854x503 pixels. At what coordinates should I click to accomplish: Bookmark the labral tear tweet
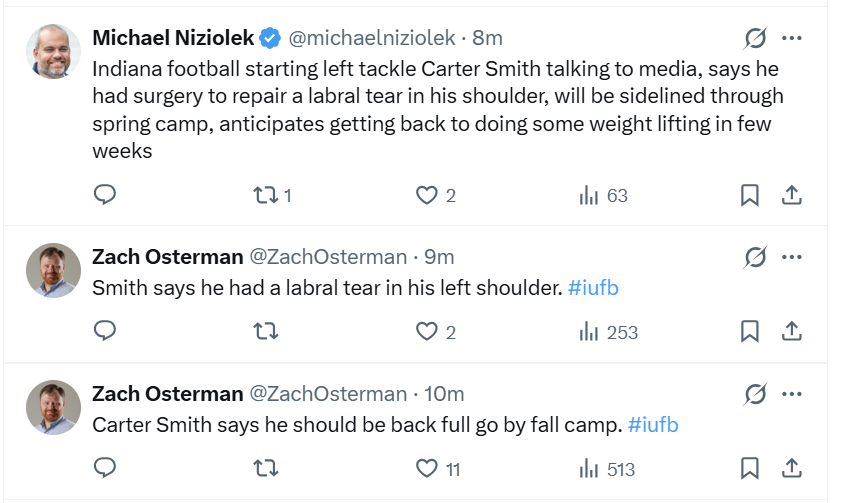coord(749,331)
